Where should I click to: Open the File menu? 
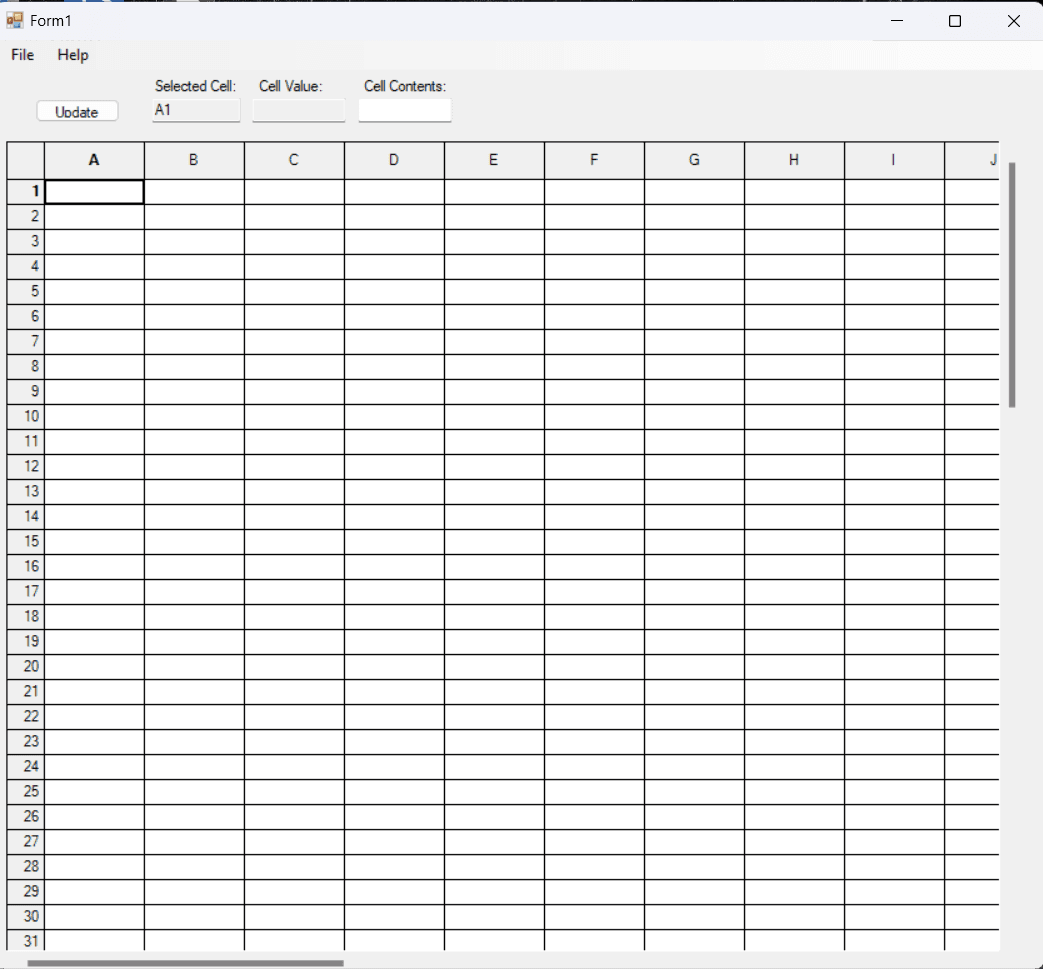pyautogui.click(x=22, y=55)
